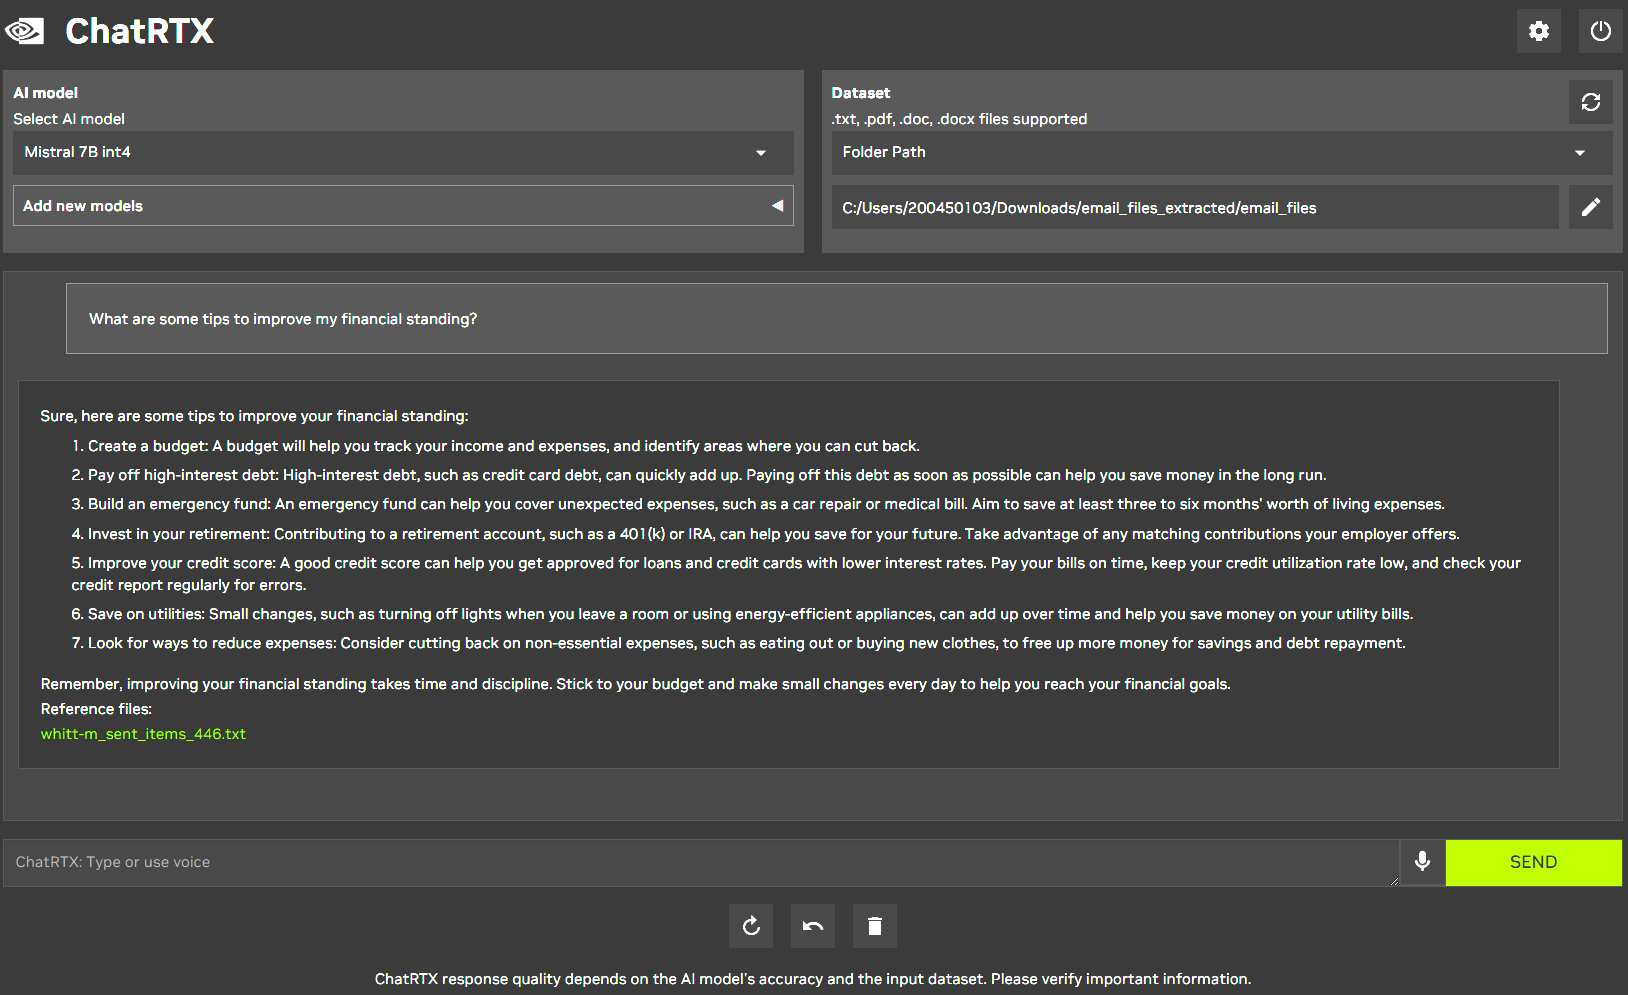This screenshot has width=1628, height=995.
Task: Click the NVIDIA logo icon
Action: pyautogui.click(x=25, y=31)
